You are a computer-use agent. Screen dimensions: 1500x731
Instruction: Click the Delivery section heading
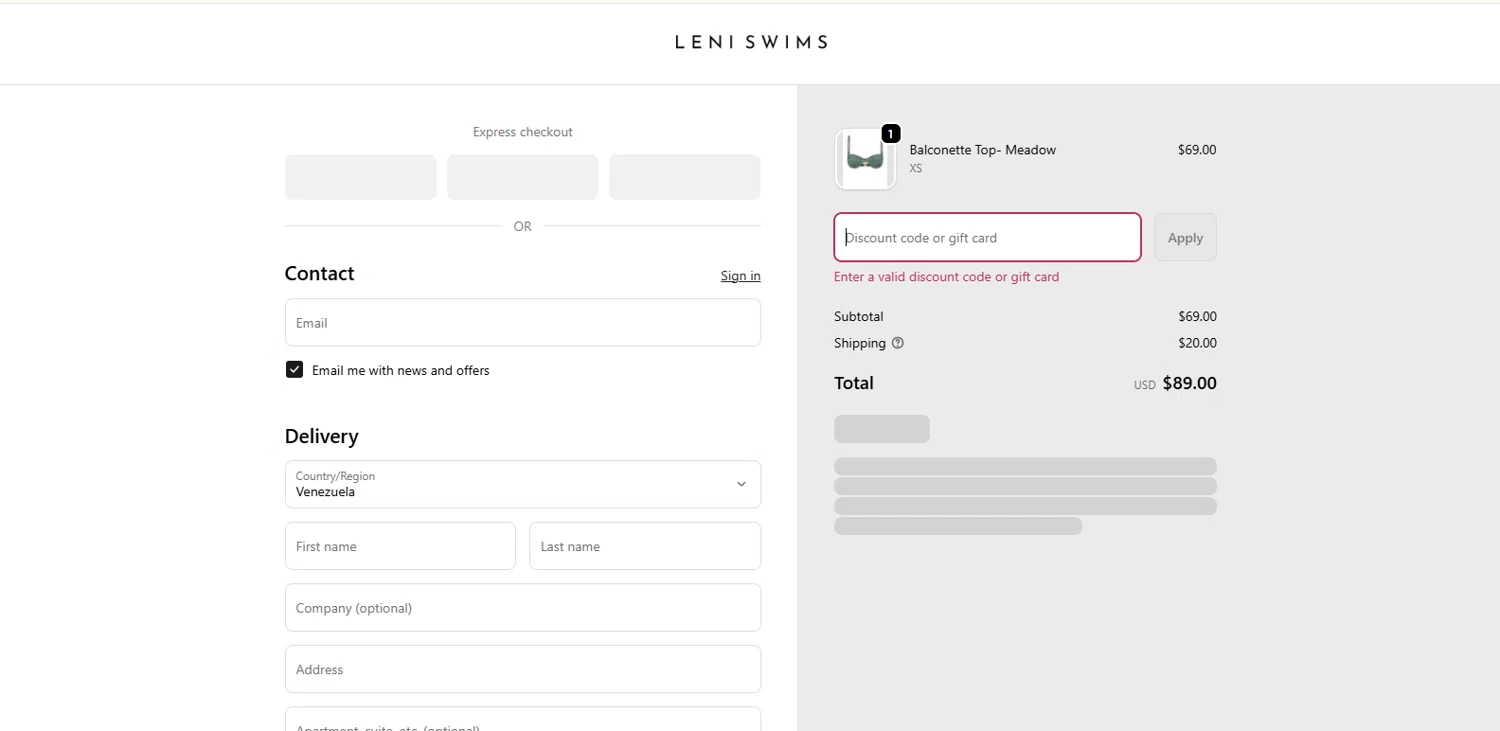point(321,436)
